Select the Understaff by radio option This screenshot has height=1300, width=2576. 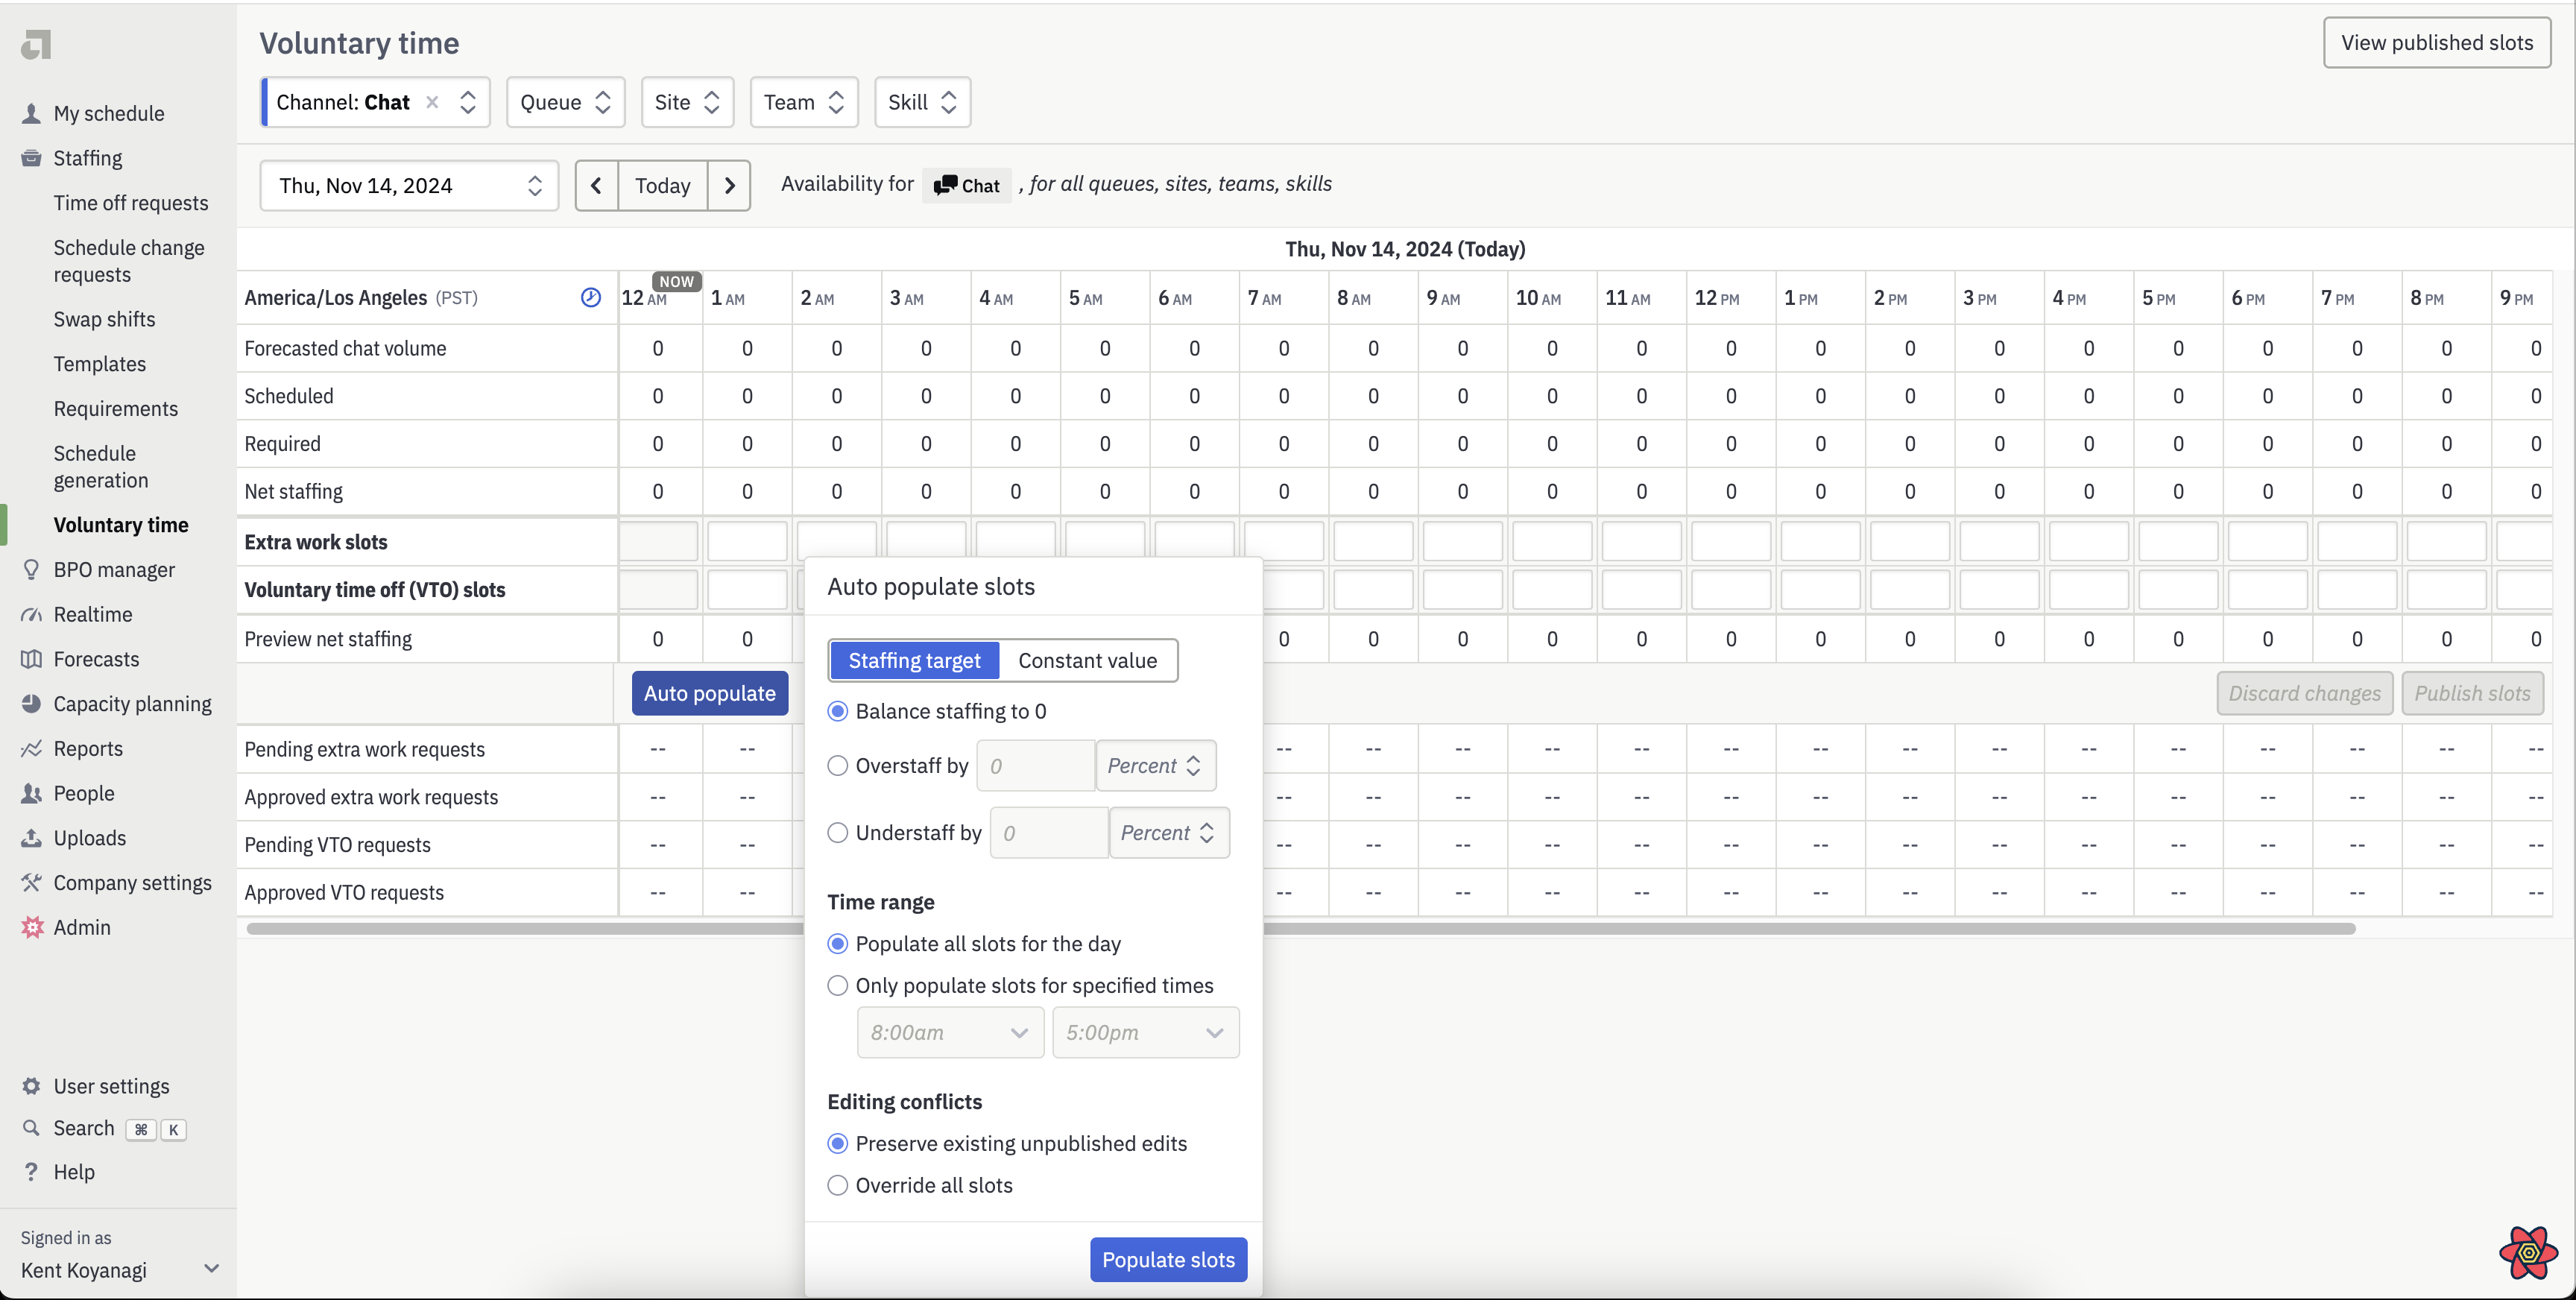838,832
